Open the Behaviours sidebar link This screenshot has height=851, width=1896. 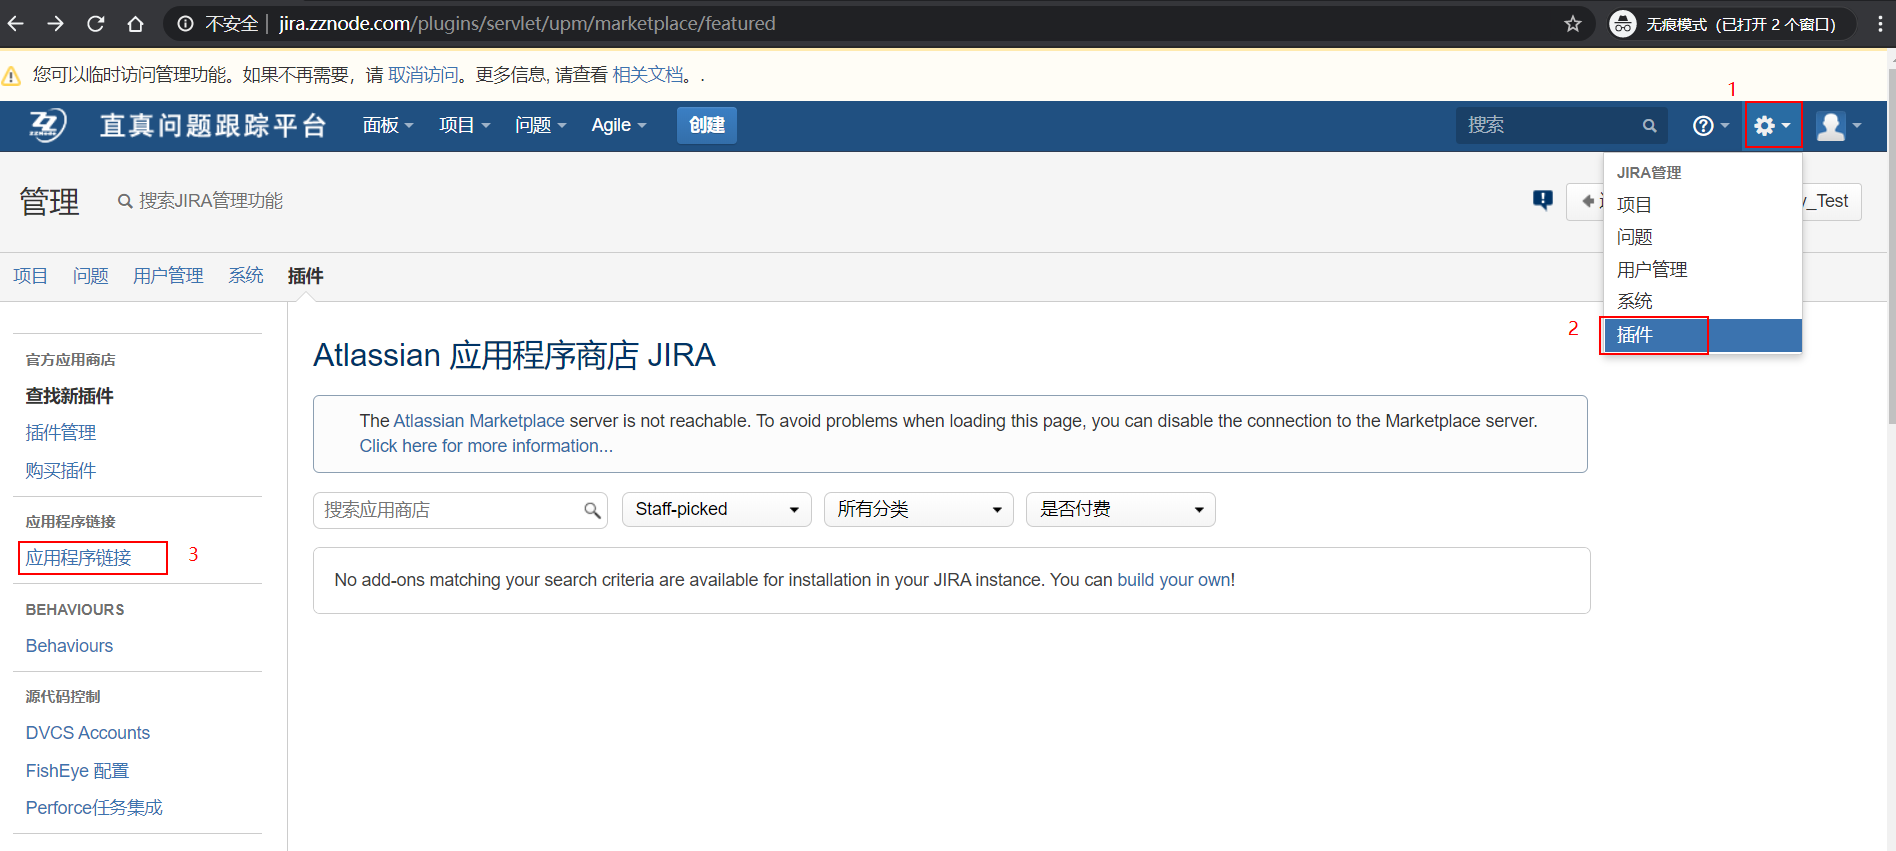[x=70, y=646]
